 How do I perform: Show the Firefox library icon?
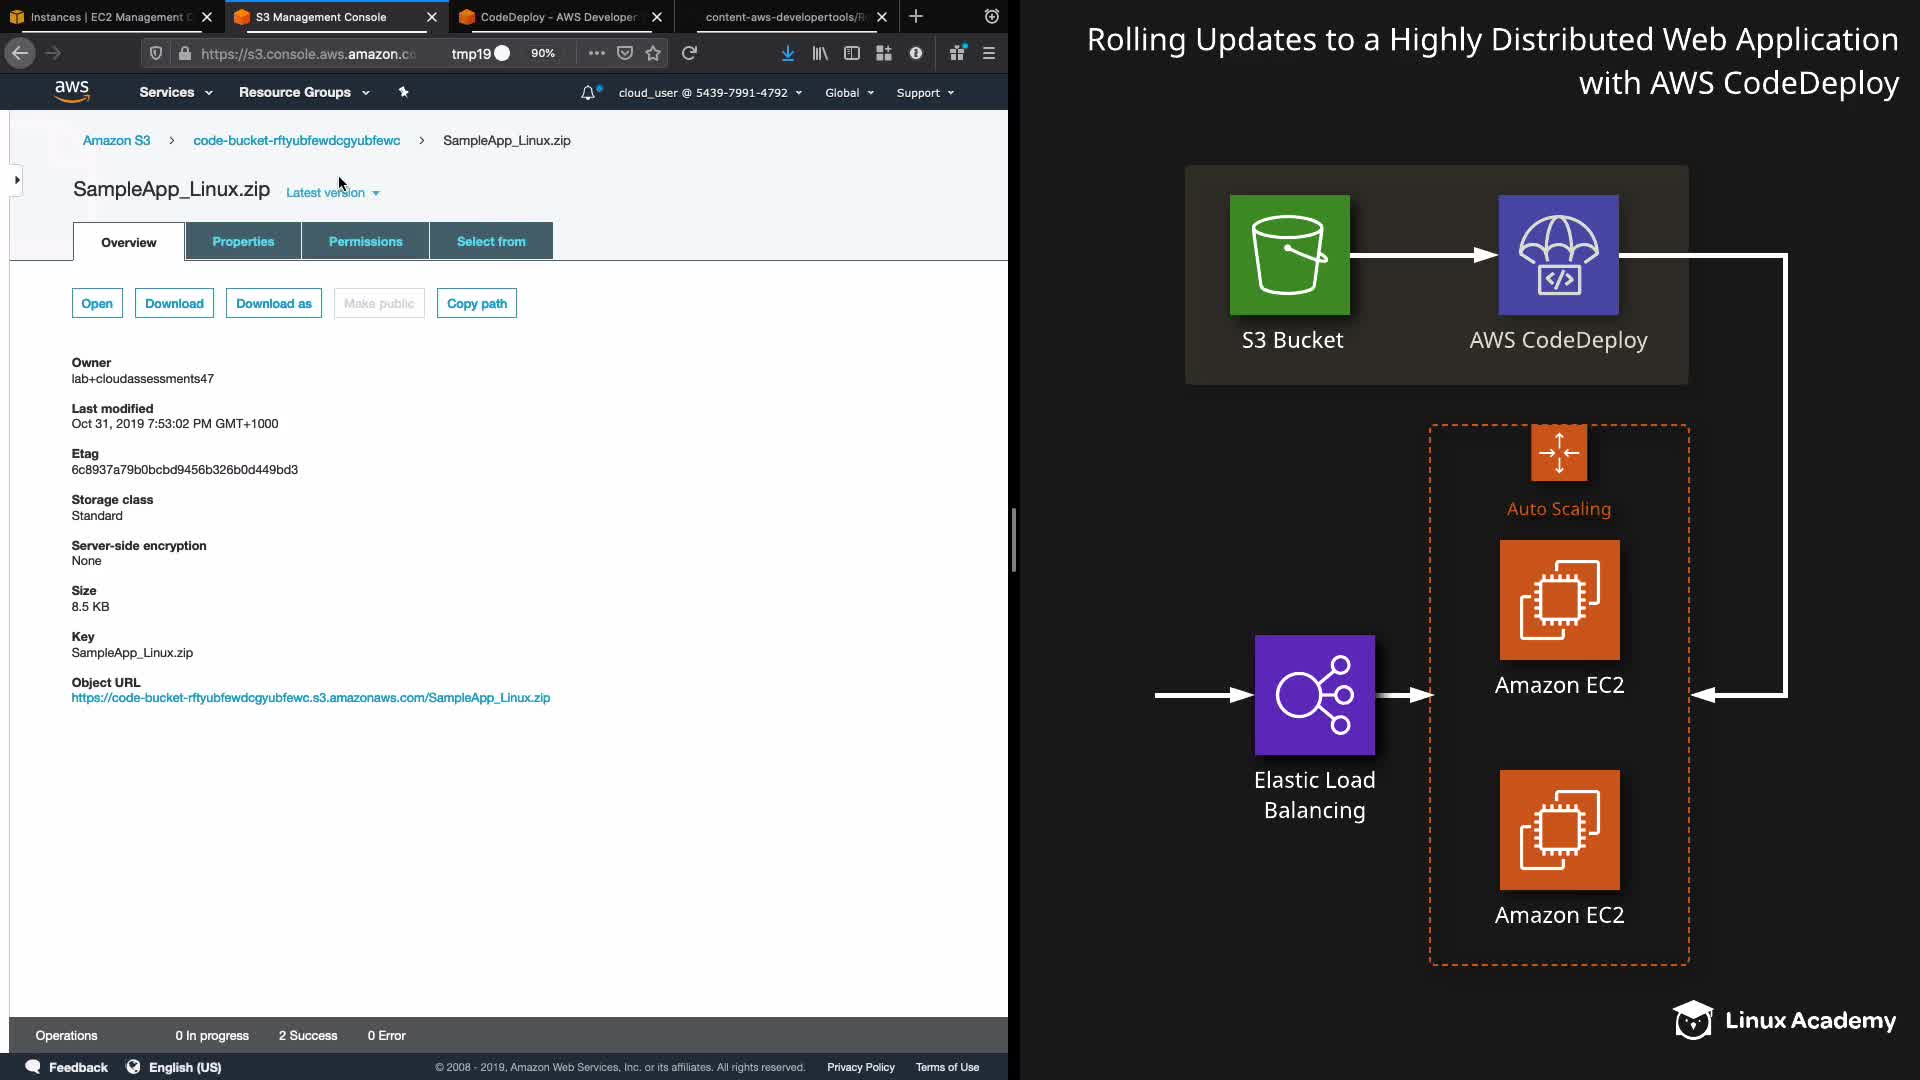820,53
